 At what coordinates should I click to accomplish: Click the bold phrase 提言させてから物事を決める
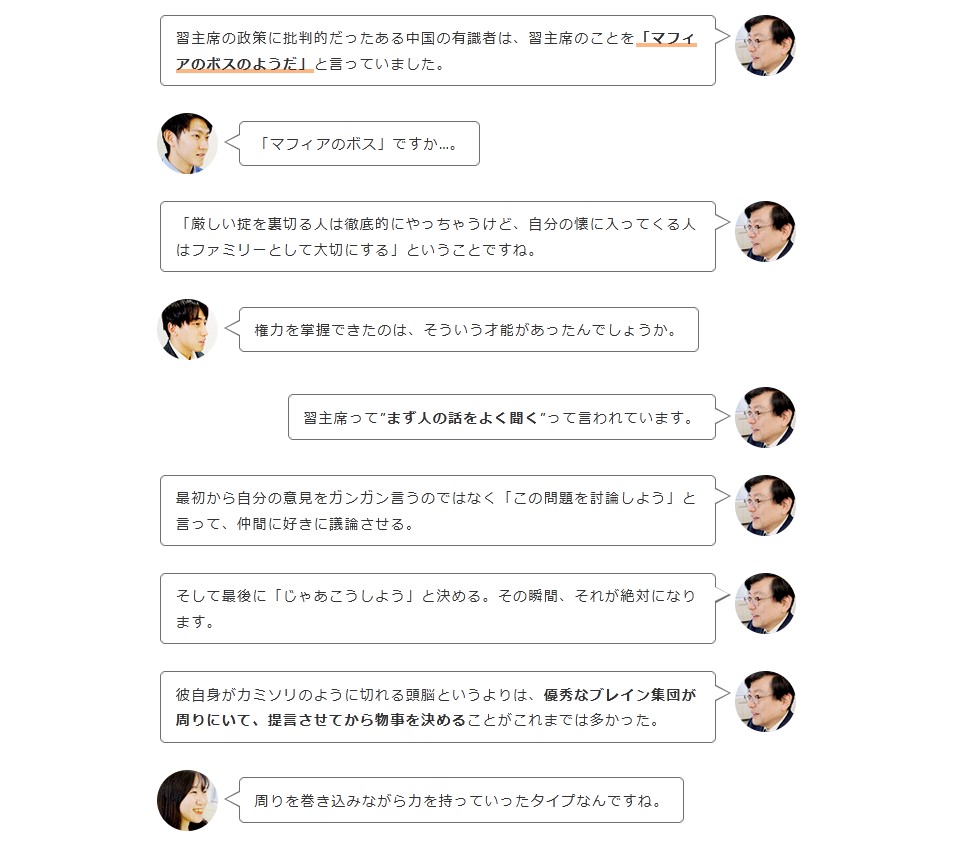[x=367, y=720]
